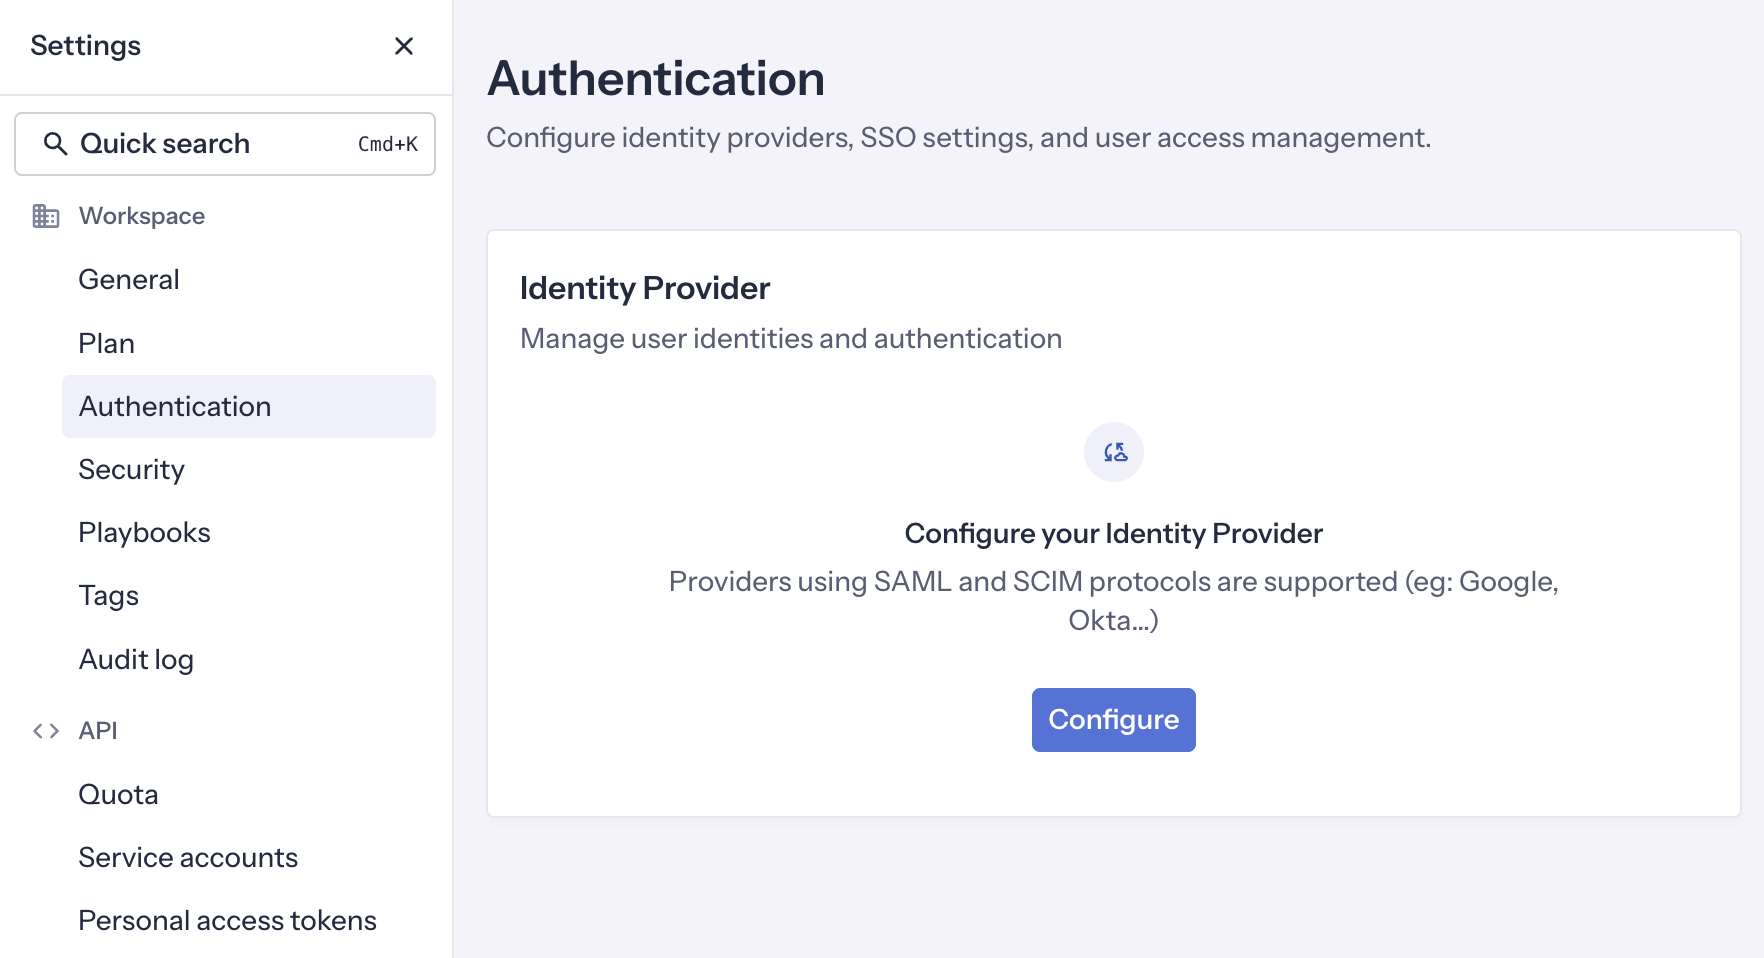Open the Quota section under API

[x=118, y=794]
